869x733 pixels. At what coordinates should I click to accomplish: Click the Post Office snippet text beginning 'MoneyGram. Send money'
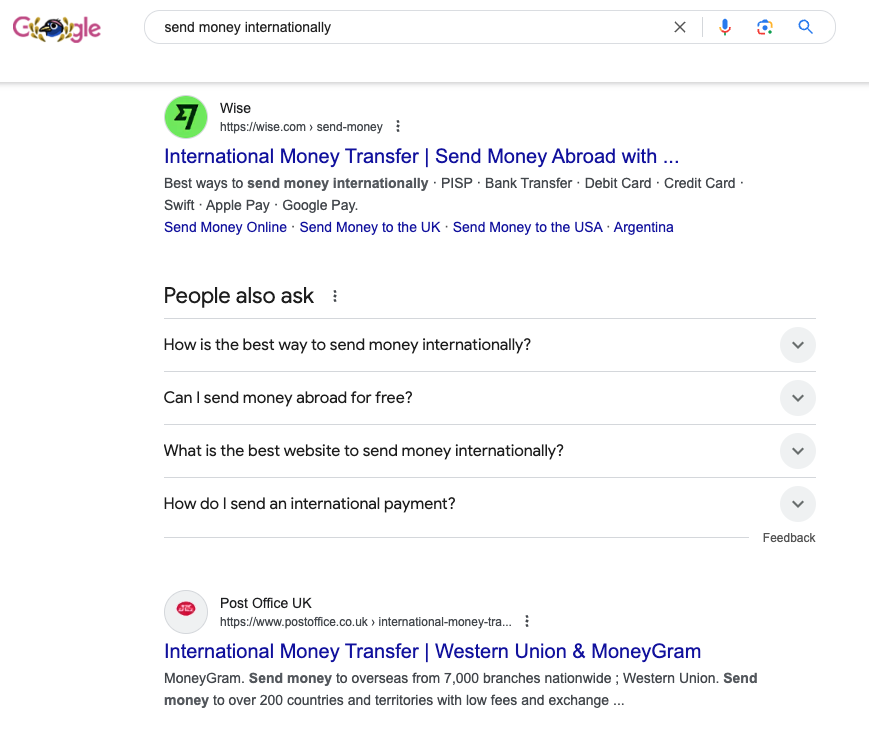(x=460, y=689)
